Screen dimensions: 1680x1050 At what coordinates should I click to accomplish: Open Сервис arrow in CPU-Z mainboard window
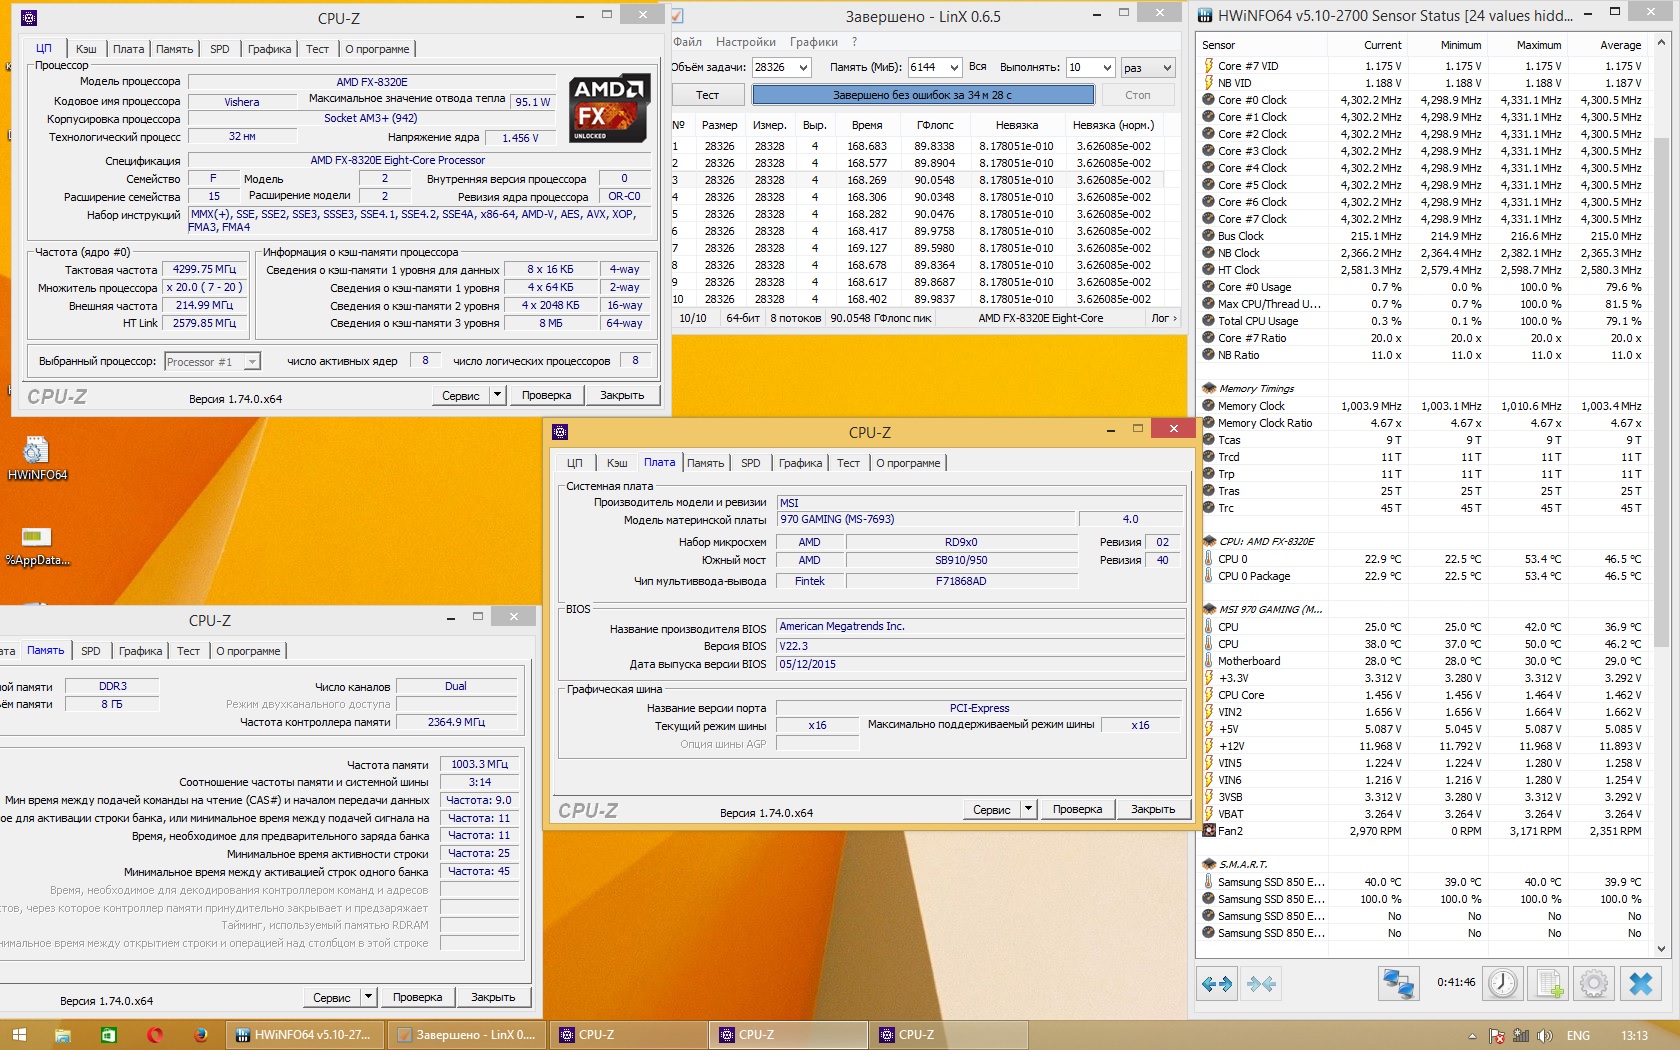[x=1028, y=809]
